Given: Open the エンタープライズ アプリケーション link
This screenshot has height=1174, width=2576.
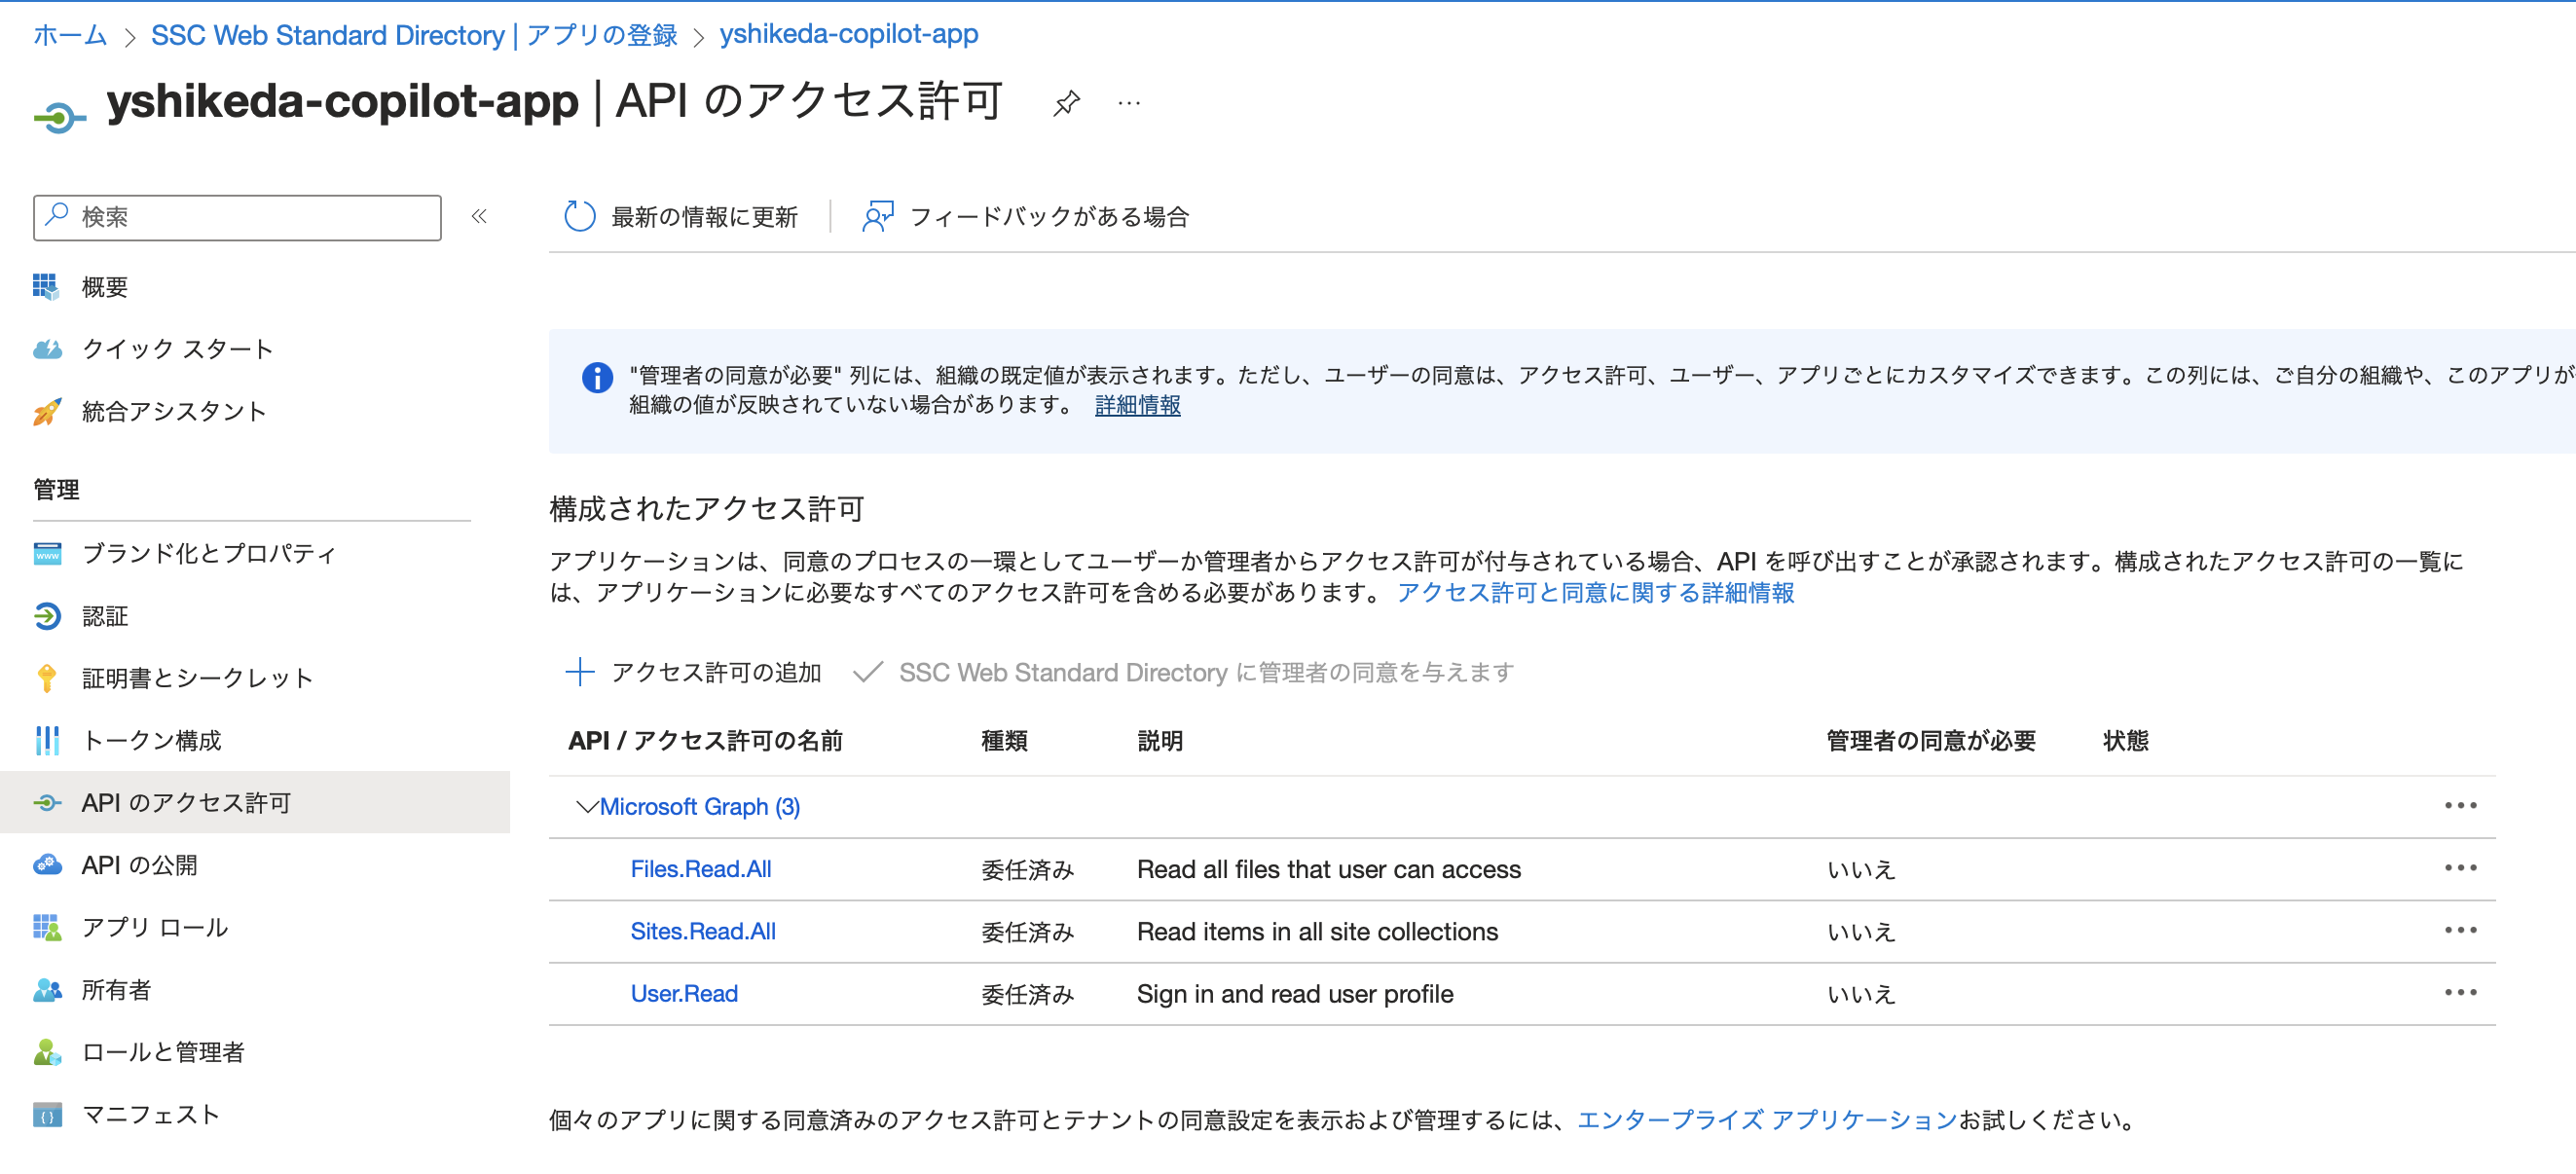Looking at the screenshot, I should click(1766, 1119).
